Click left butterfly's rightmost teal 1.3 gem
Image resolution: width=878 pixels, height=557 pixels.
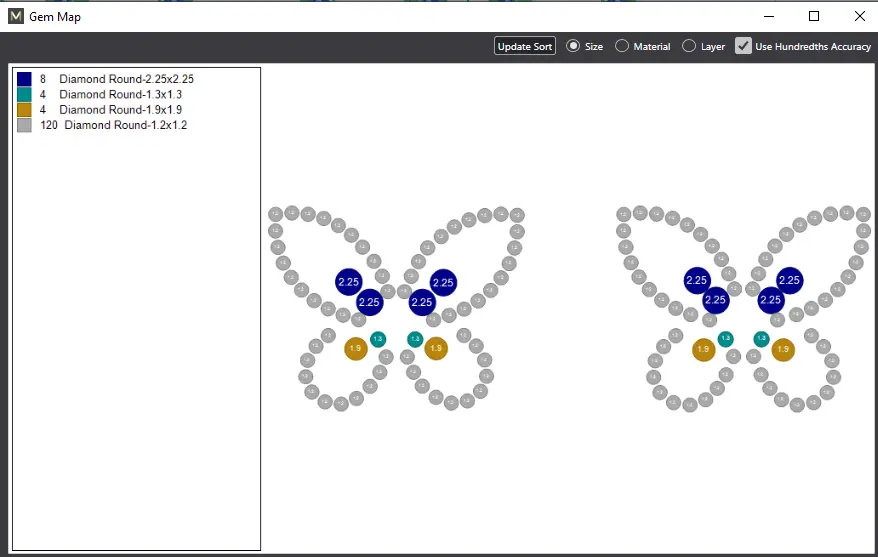click(x=415, y=339)
